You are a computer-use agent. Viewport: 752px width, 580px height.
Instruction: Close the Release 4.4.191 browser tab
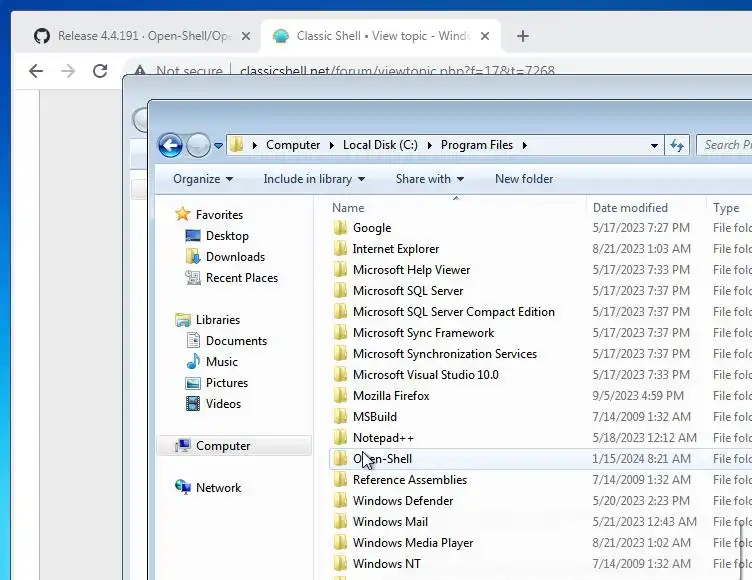(x=246, y=36)
